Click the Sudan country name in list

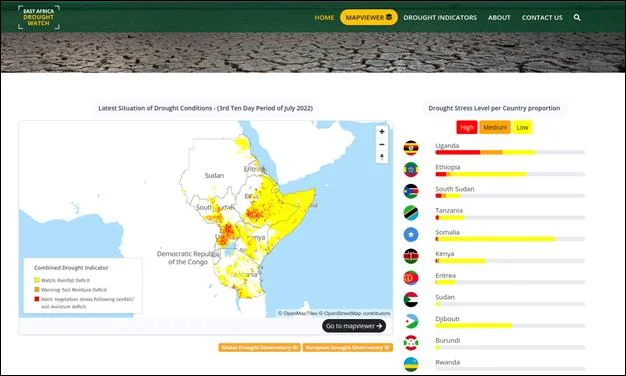[x=445, y=297]
